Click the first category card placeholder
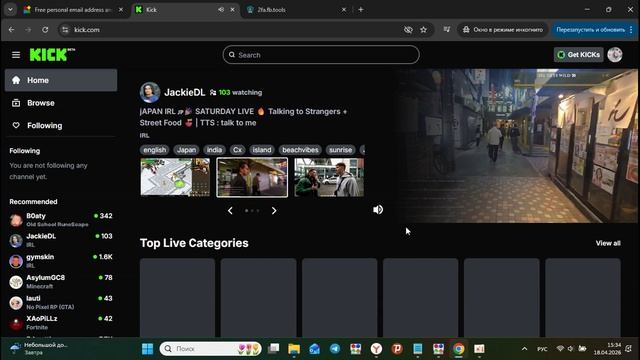The image size is (640, 360). (x=177, y=298)
